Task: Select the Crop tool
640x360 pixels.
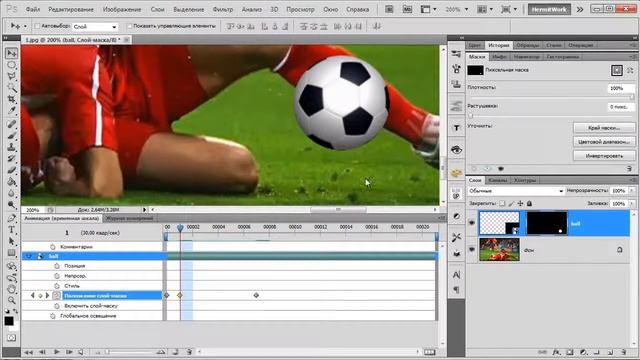Action: coord(11,99)
